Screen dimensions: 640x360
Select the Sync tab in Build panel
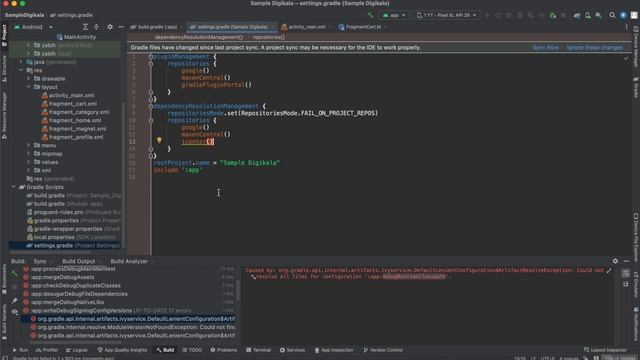click(40, 261)
